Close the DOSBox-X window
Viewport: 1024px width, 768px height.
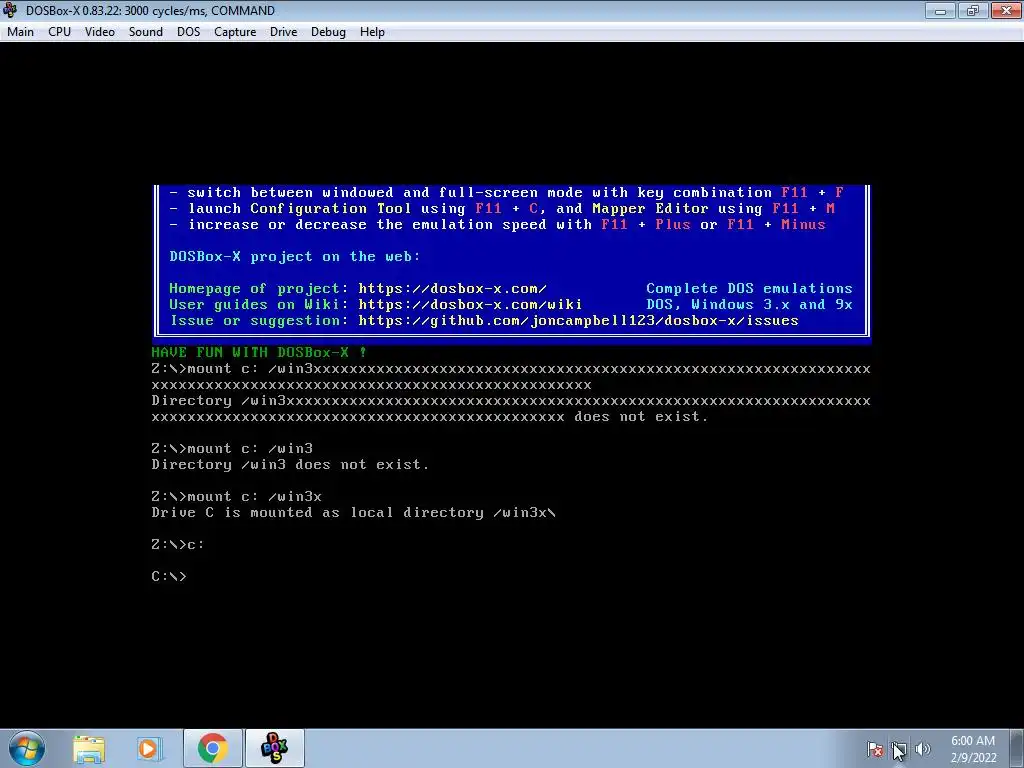coord(1006,10)
